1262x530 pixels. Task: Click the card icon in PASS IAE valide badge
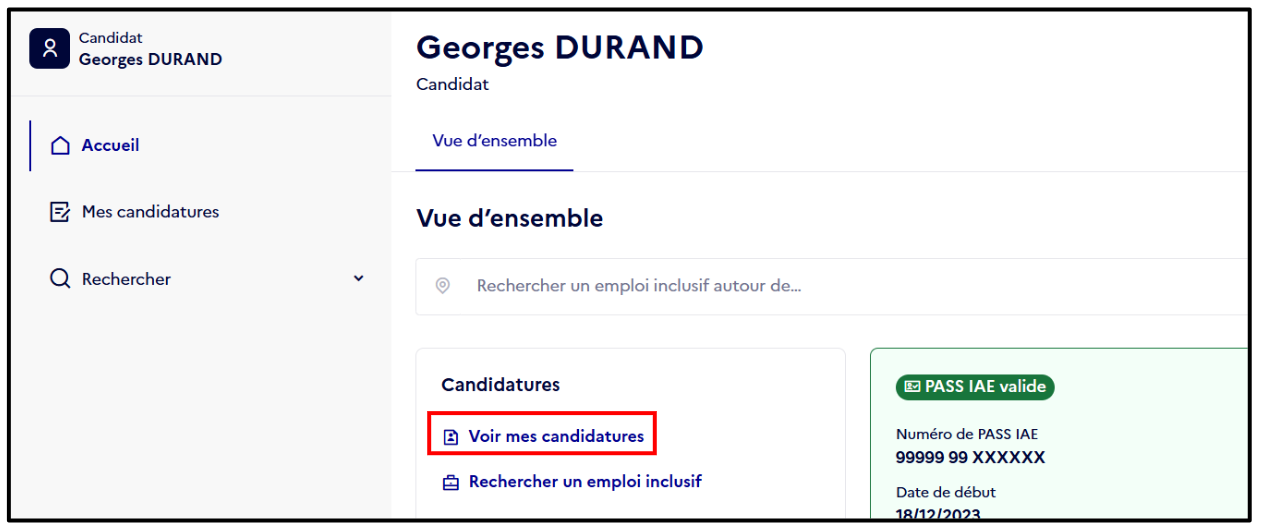pos(912,387)
